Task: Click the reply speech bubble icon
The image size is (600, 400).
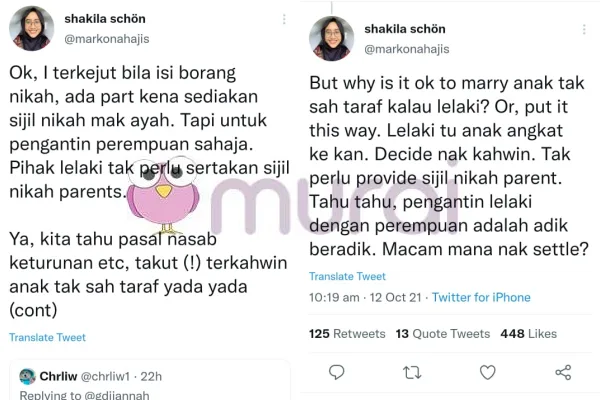Action: [337, 372]
